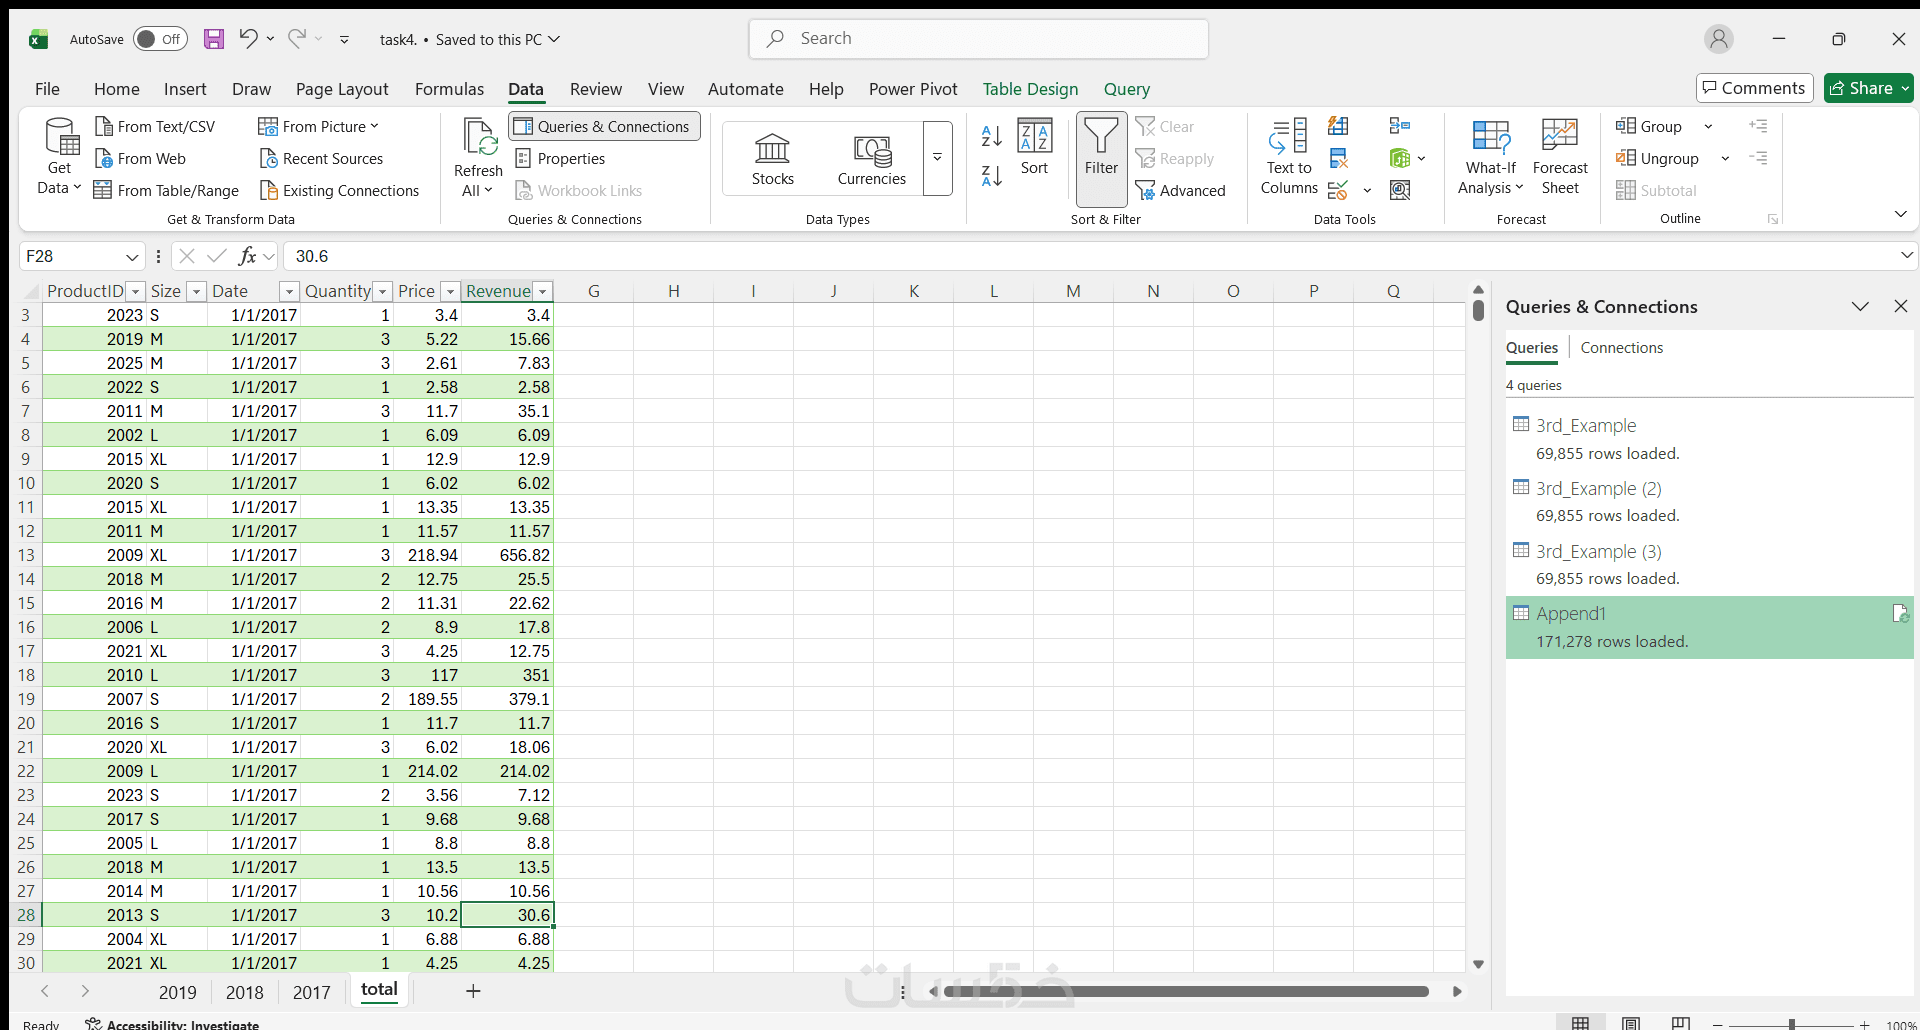This screenshot has width=1920, height=1030.
Task: Close the Queries & Connections pane
Action: (1901, 306)
